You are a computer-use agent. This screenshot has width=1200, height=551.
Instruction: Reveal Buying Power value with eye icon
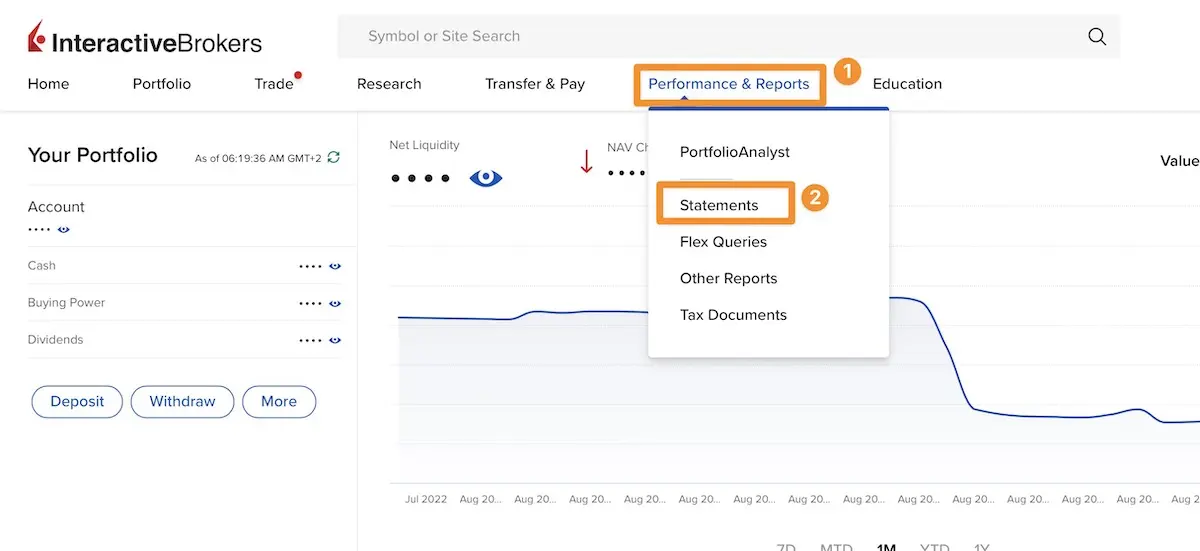335,303
